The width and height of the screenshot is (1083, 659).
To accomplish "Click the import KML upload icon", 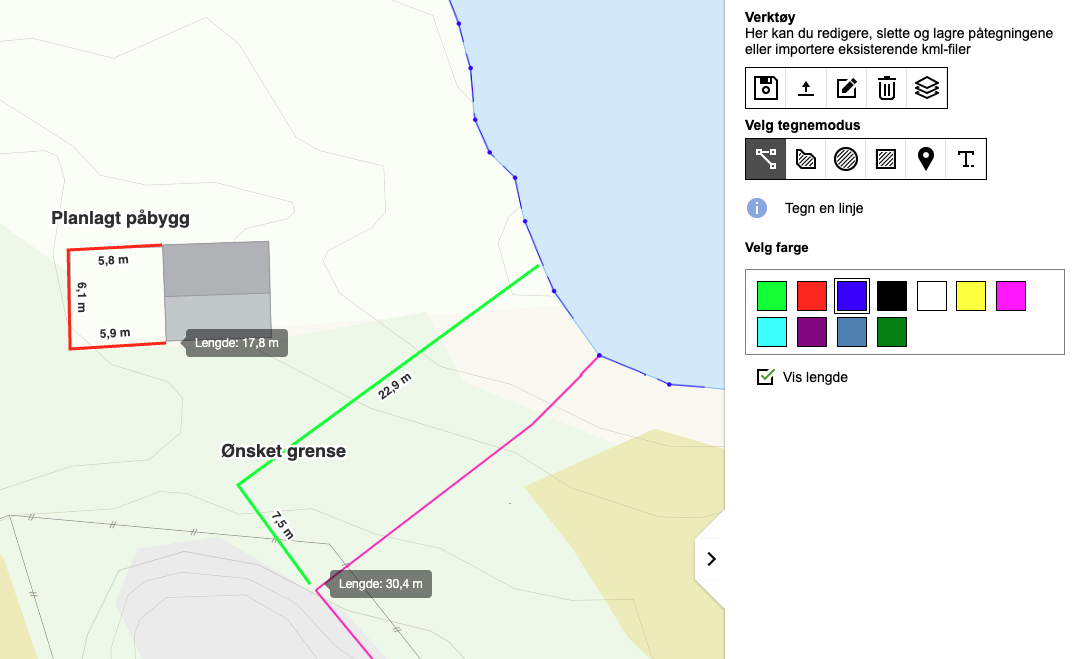I will click(806, 88).
